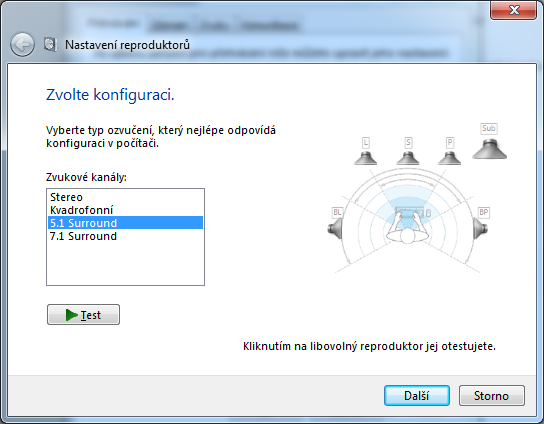The image size is (544, 424).
Task: Test the right front speaker (P)
Action: (449, 158)
